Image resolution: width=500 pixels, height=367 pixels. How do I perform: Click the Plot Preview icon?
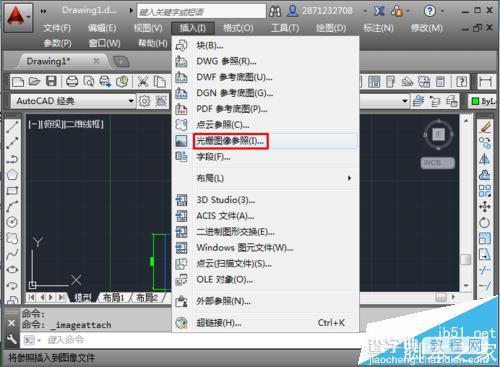coord(89,82)
